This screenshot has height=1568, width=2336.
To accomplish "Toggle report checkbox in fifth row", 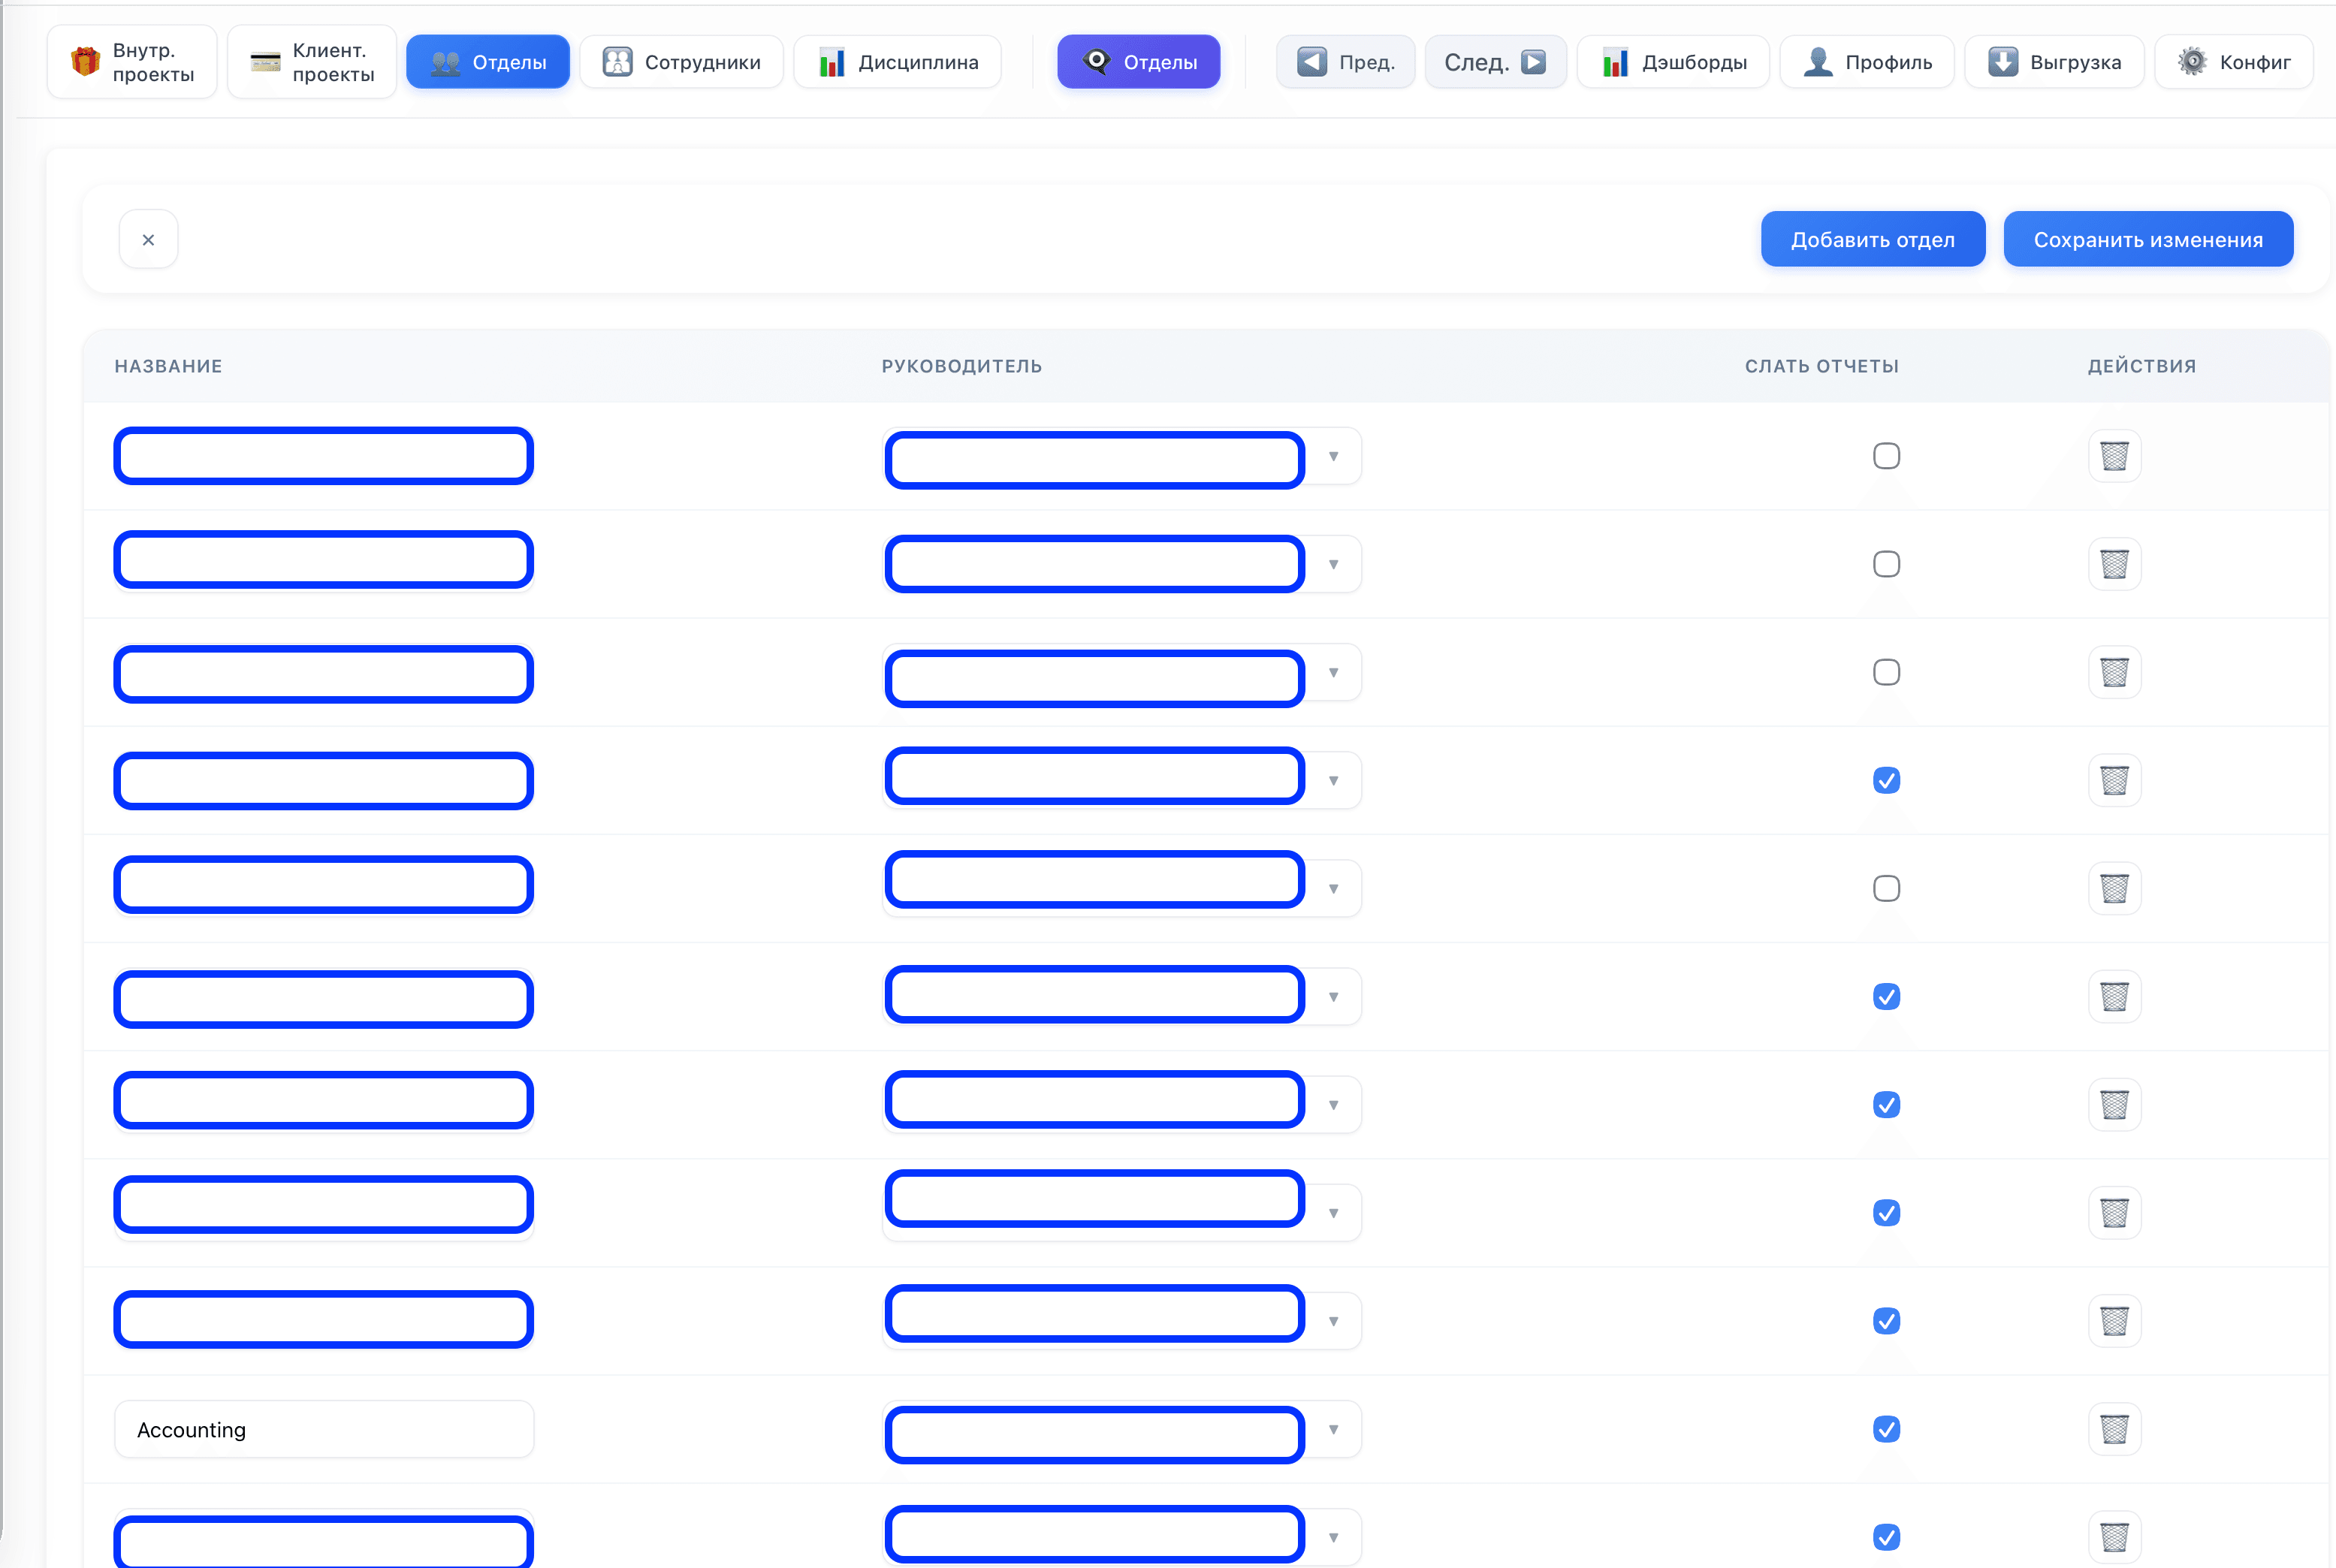I will coord(1886,888).
